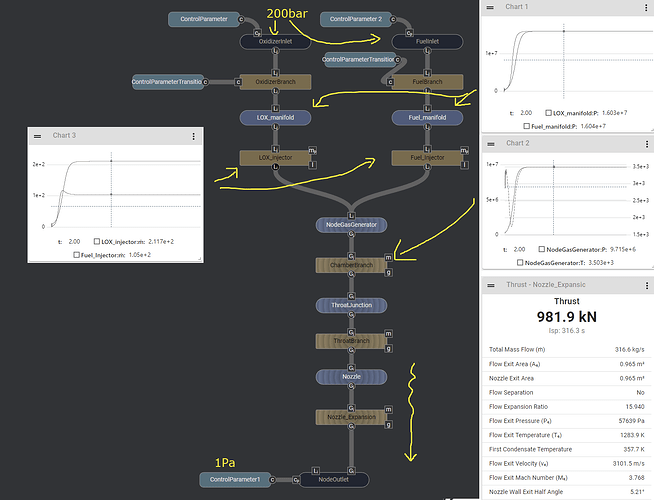
Task: Select the Nozzle_Expansion branch block
Action: coord(350,415)
